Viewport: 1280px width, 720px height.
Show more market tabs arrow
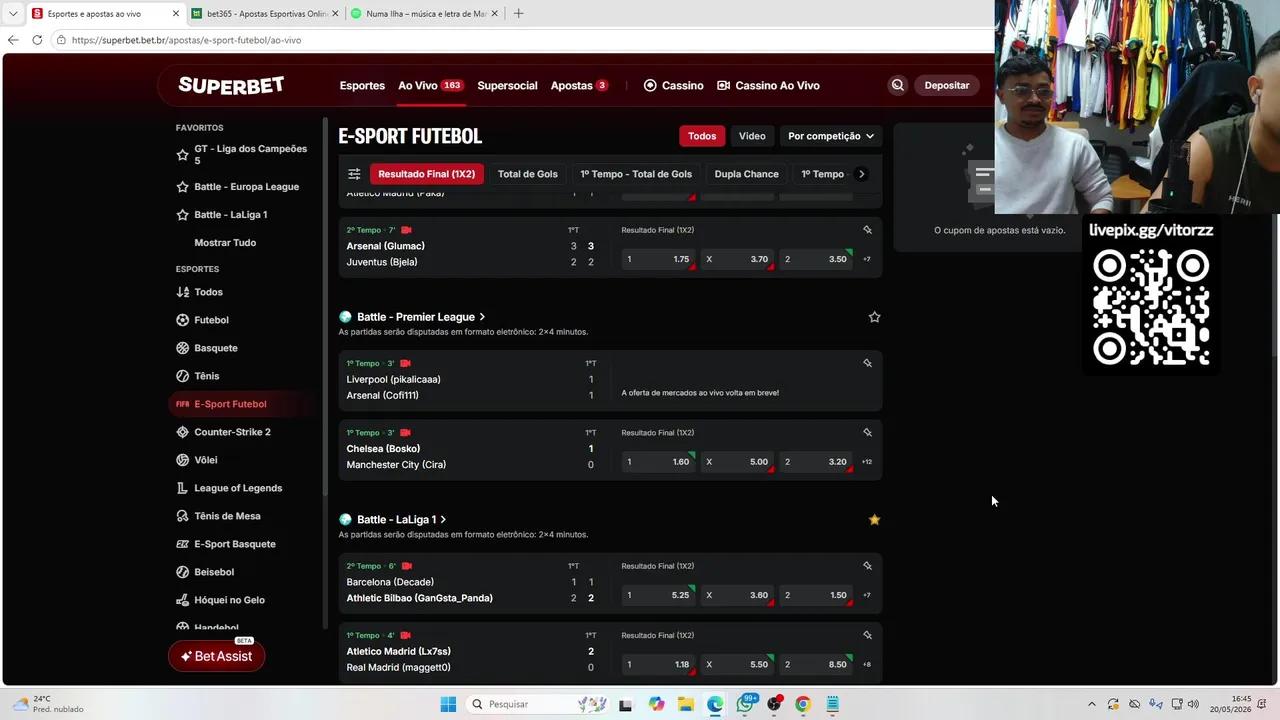(x=862, y=174)
